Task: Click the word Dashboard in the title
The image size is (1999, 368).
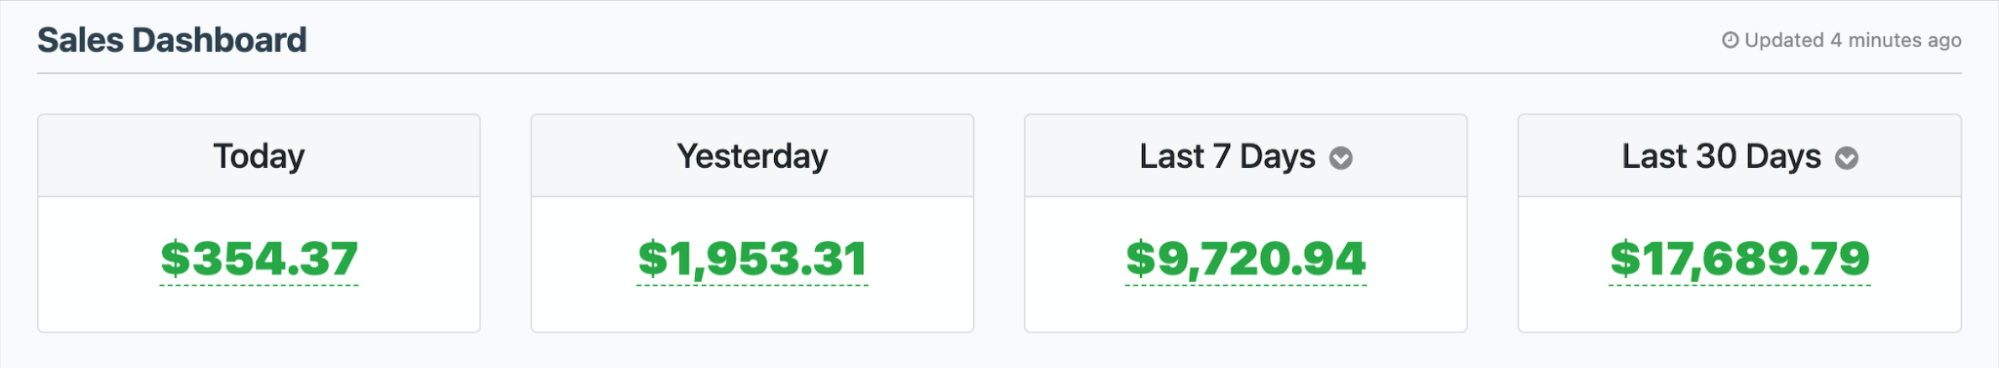Action: (219, 40)
